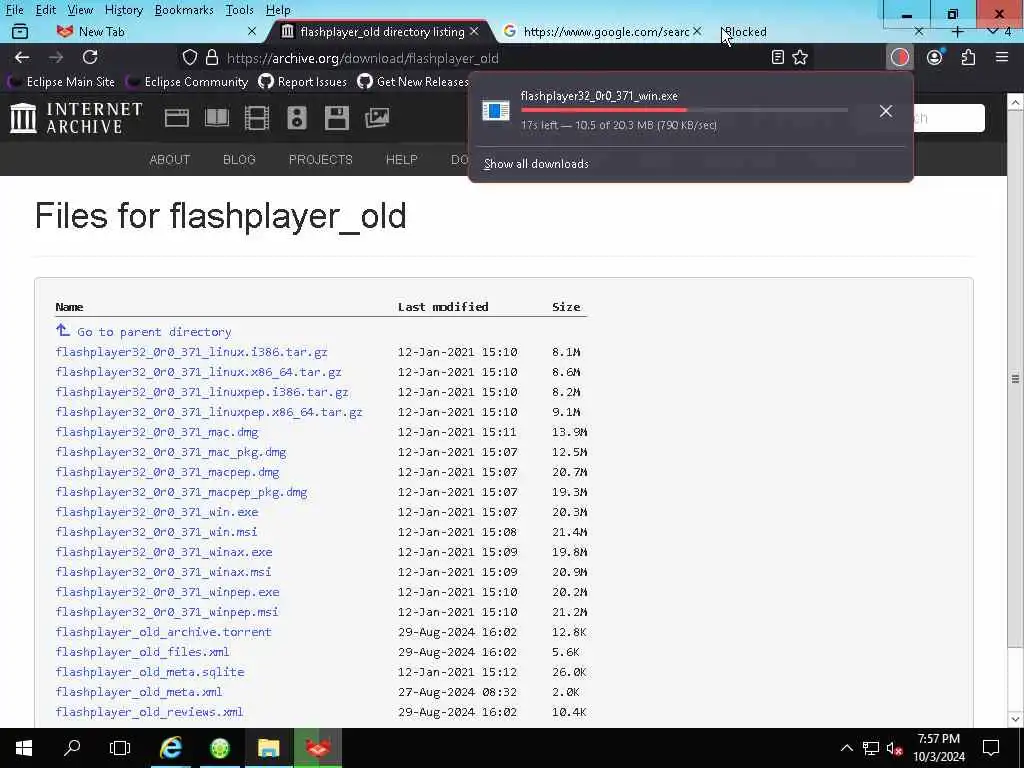Open Windows Start menu

24,748
